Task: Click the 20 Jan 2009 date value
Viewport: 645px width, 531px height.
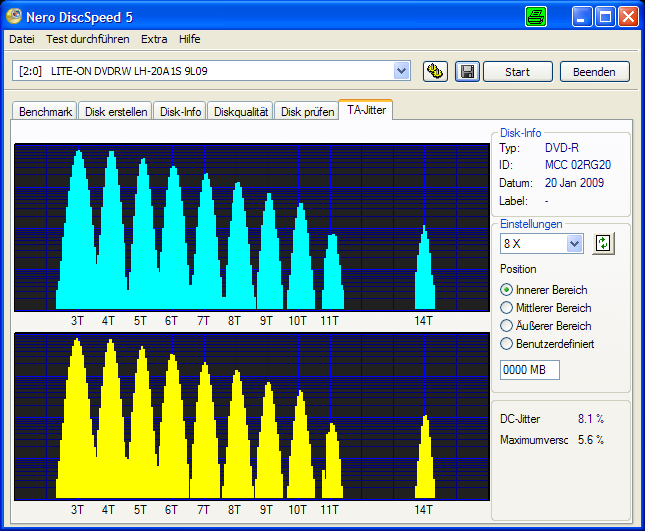Action: (574, 183)
